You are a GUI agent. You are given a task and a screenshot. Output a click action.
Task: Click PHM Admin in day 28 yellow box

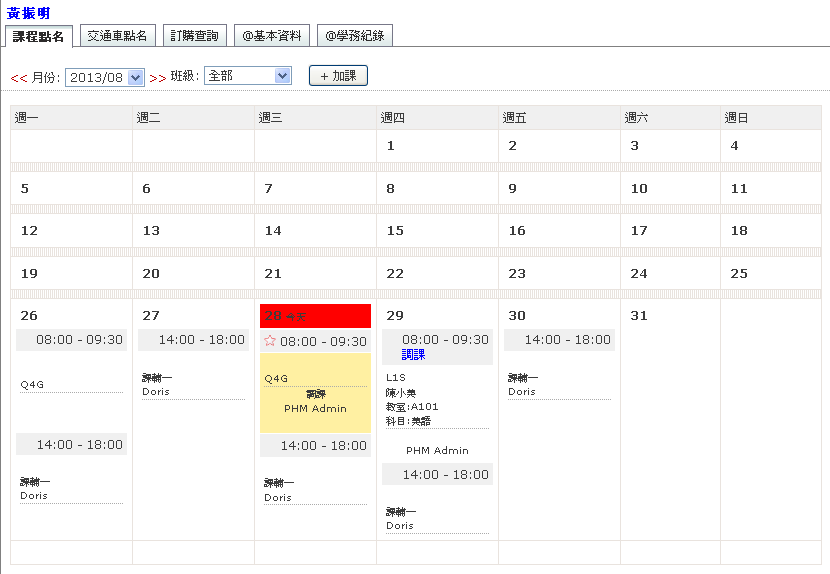(x=315, y=409)
